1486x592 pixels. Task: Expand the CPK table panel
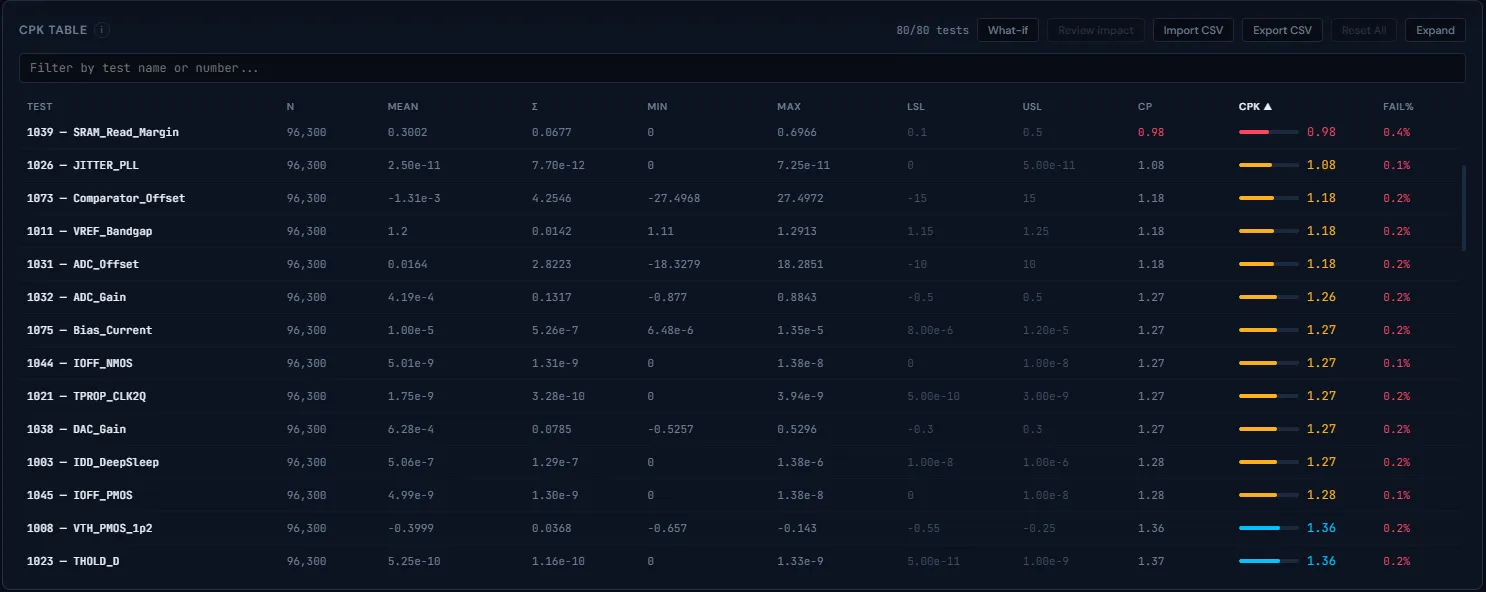(x=1435, y=30)
